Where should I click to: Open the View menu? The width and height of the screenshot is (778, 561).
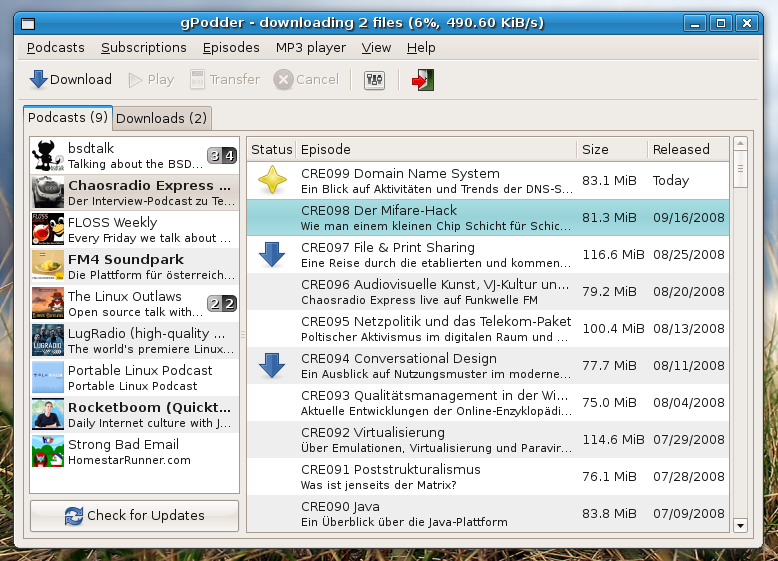pyautogui.click(x=376, y=48)
